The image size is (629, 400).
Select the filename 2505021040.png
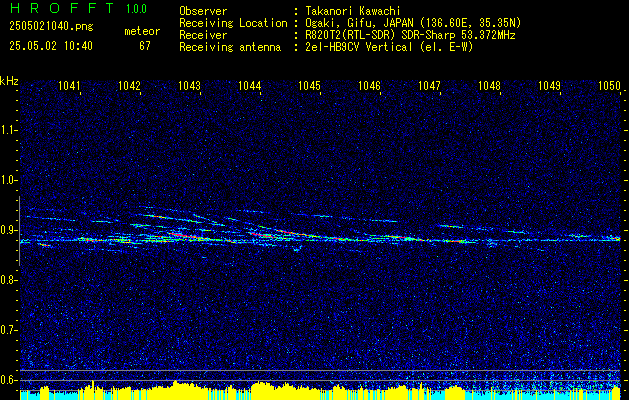[x=51, y=27]
